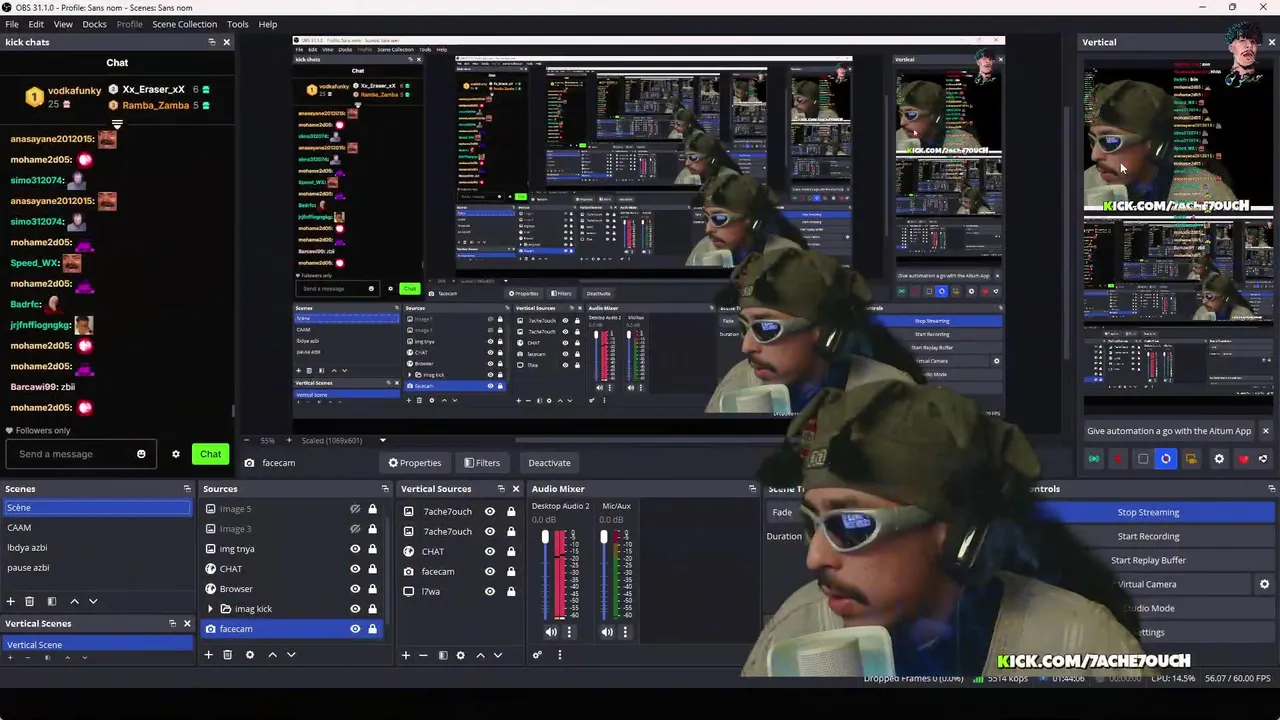Hide l7wa in Vertical Sources

click(x=490, y=591)
